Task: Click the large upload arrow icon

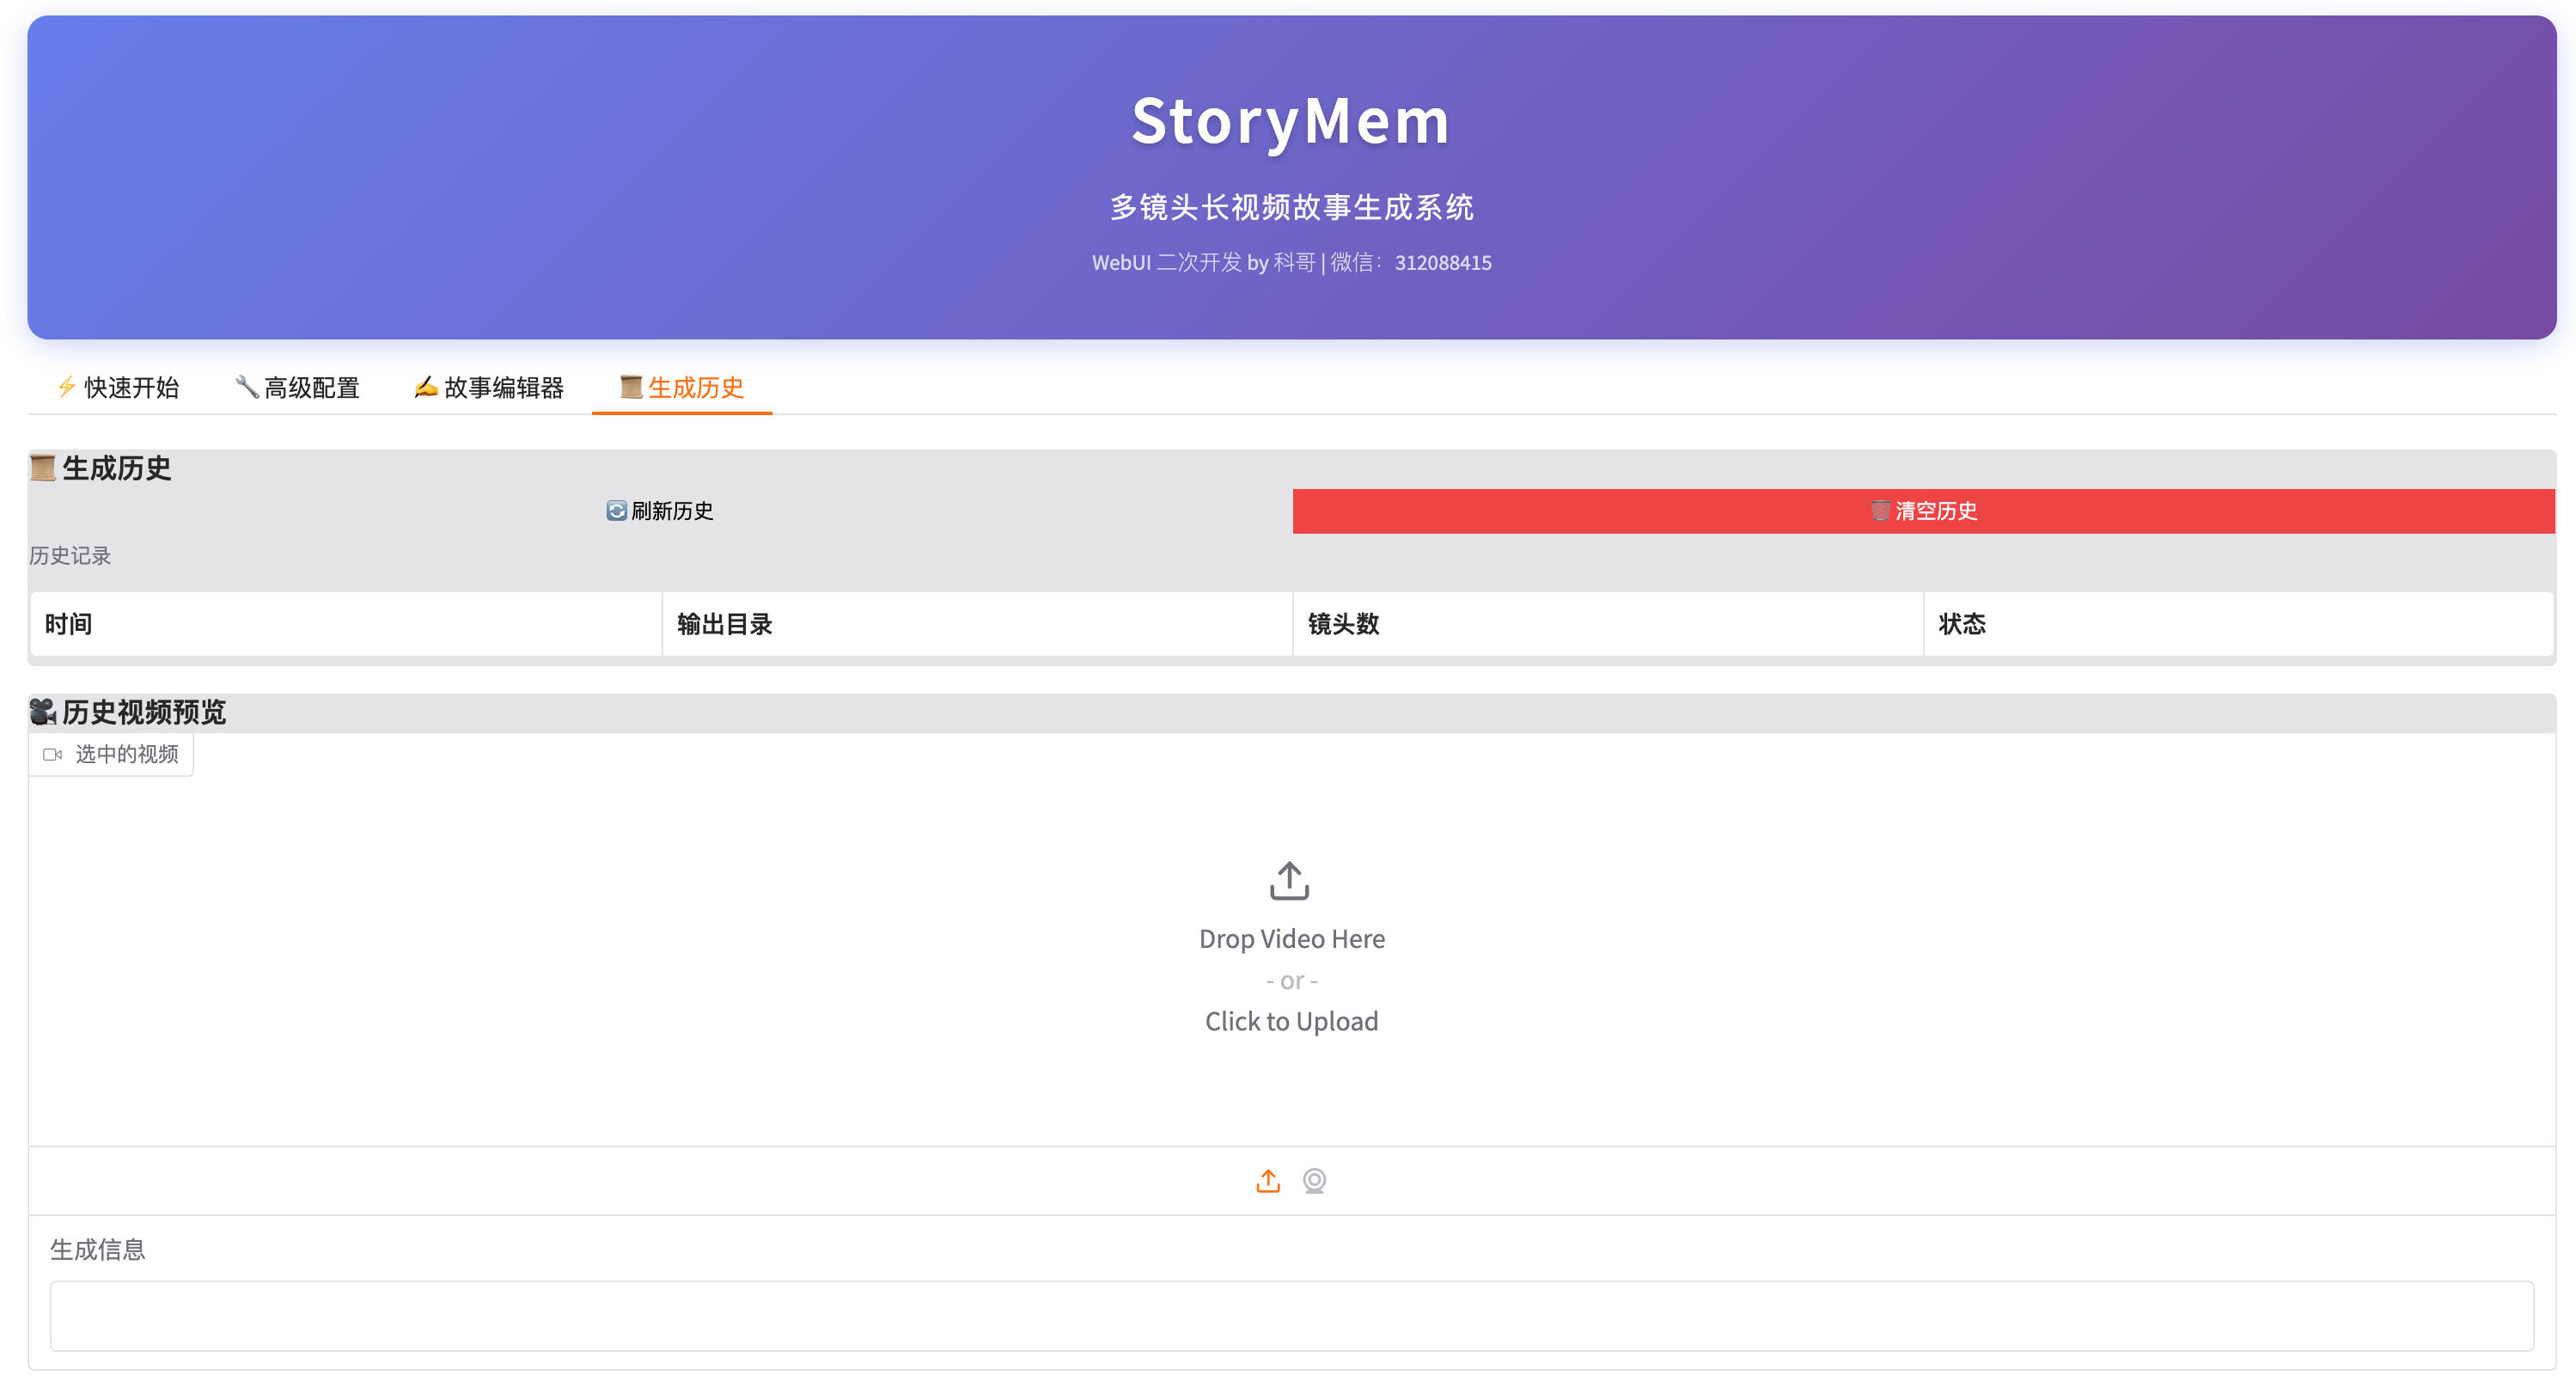Action: (1289, 881)
